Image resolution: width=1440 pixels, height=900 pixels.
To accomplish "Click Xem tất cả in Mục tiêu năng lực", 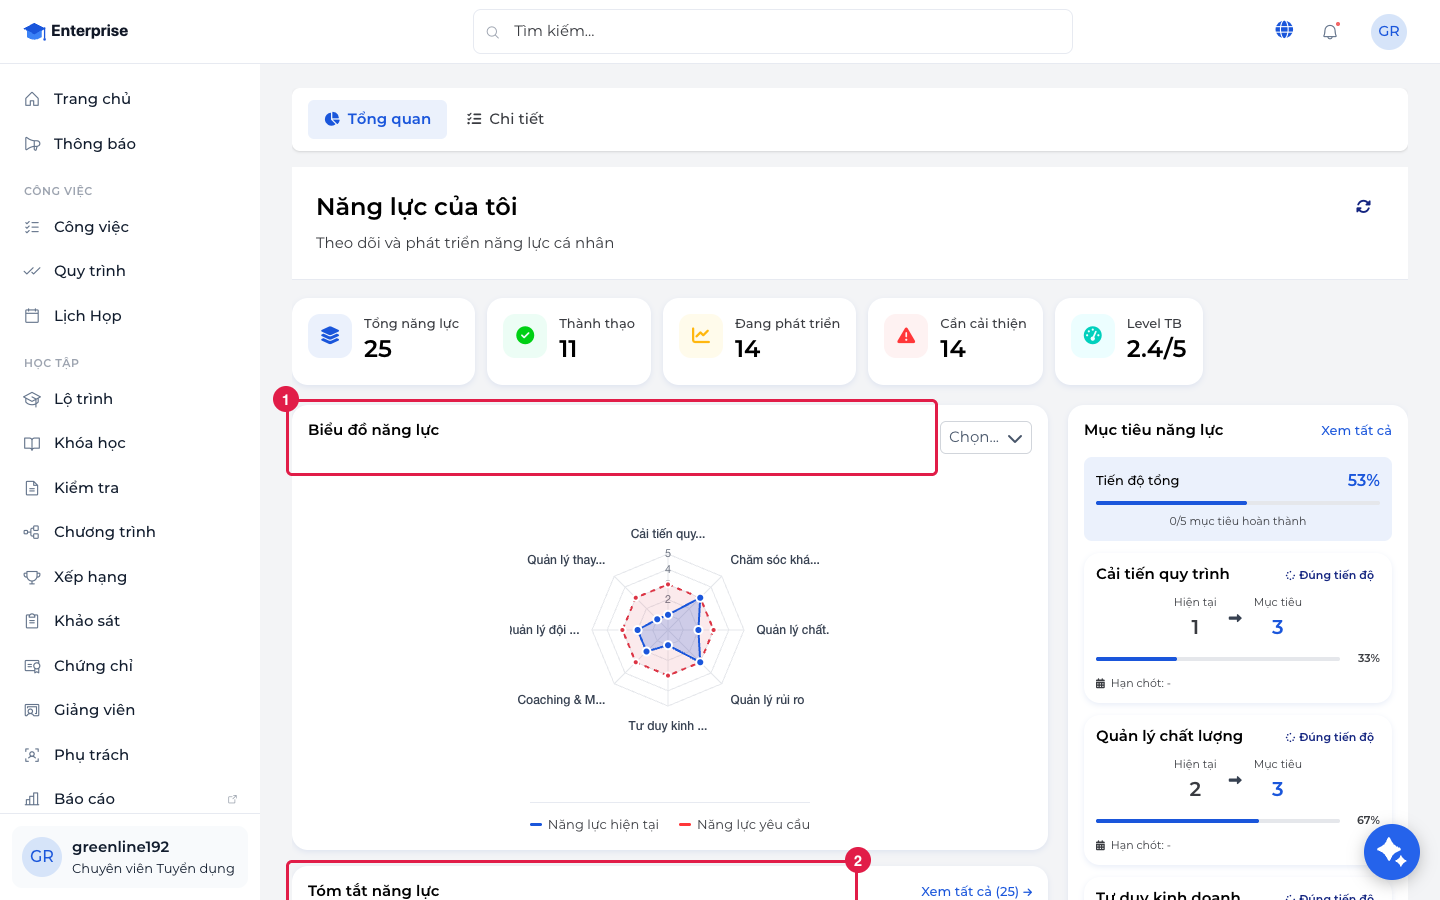I will click(x=1356, y=430).
